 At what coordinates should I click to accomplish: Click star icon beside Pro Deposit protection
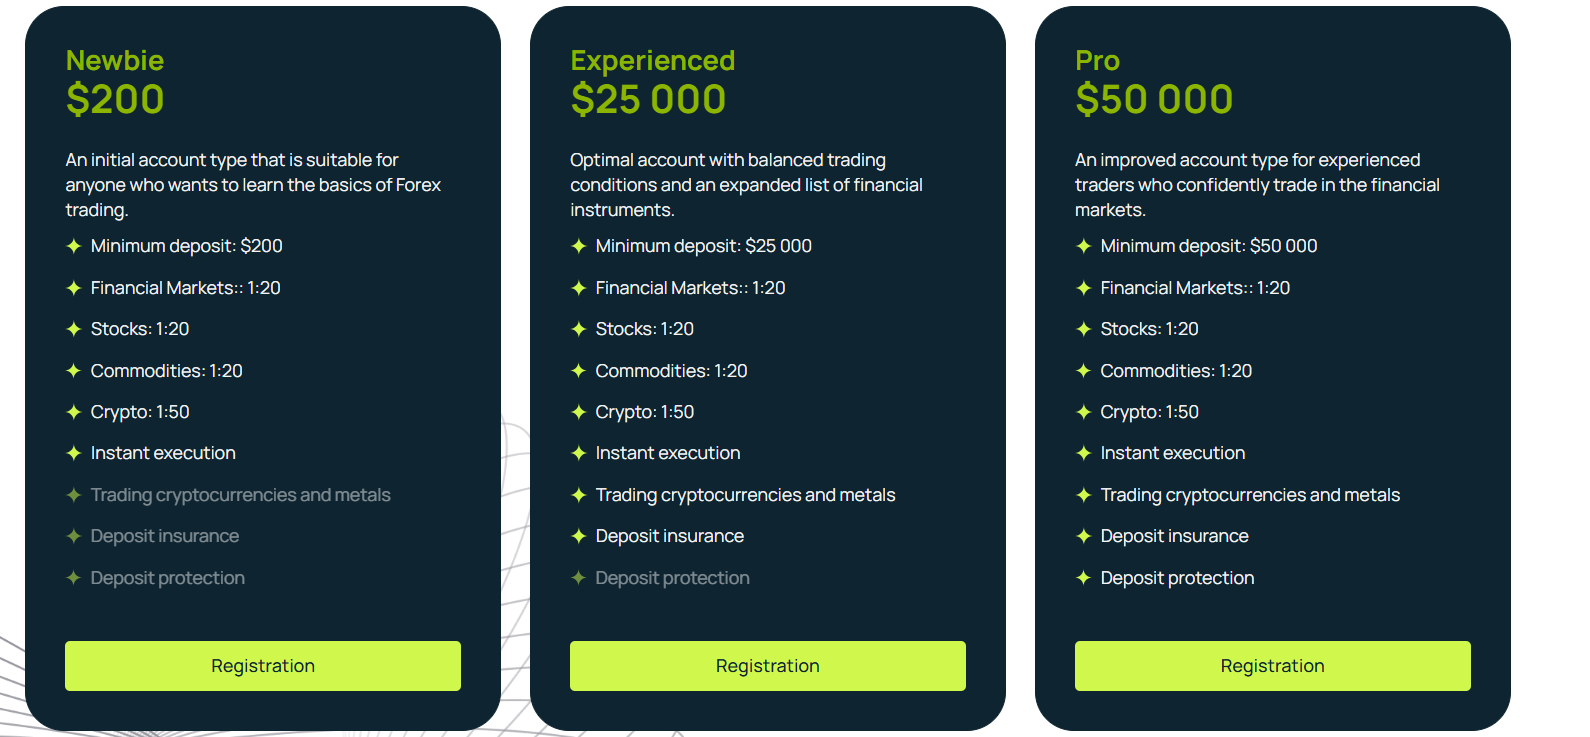pos(1083,578)
